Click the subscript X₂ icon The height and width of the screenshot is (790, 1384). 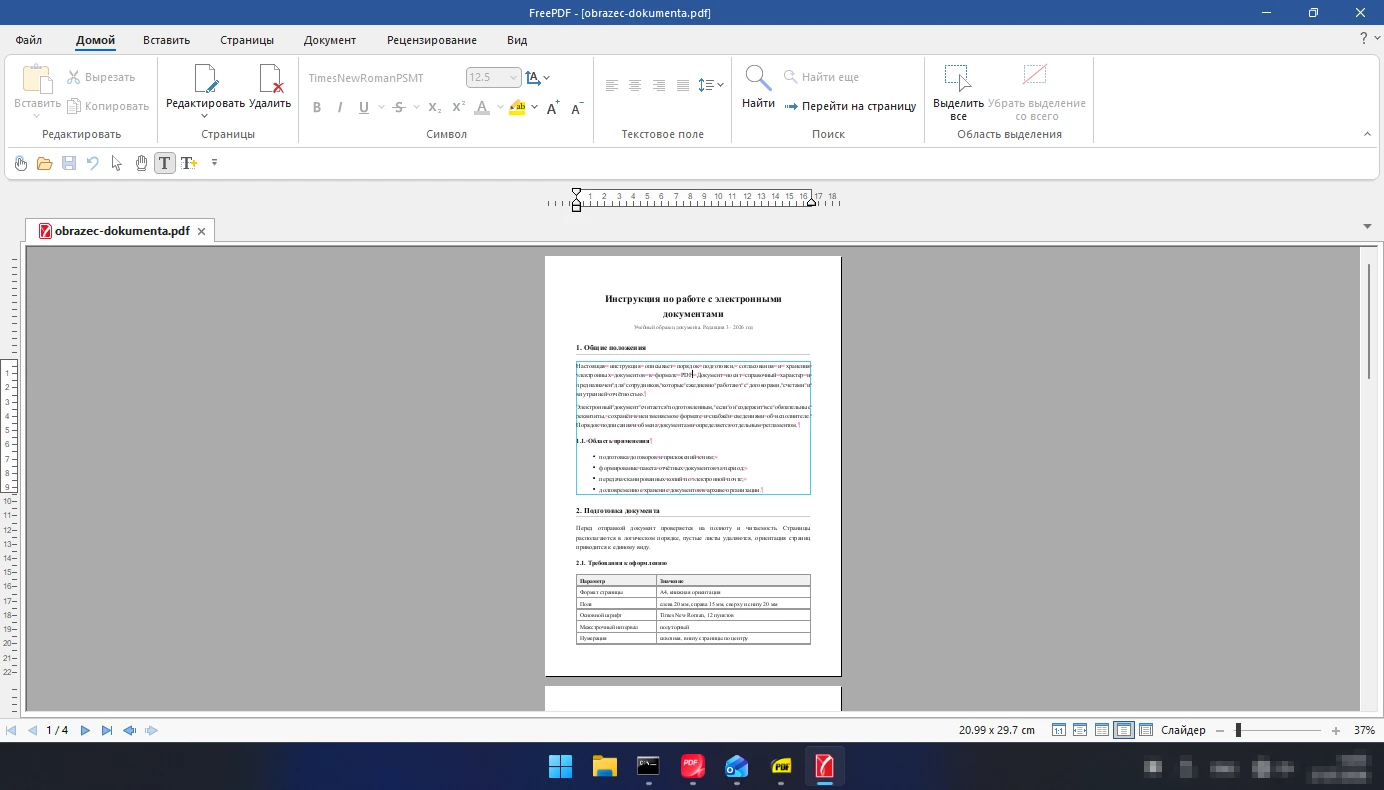click(435, 108)
